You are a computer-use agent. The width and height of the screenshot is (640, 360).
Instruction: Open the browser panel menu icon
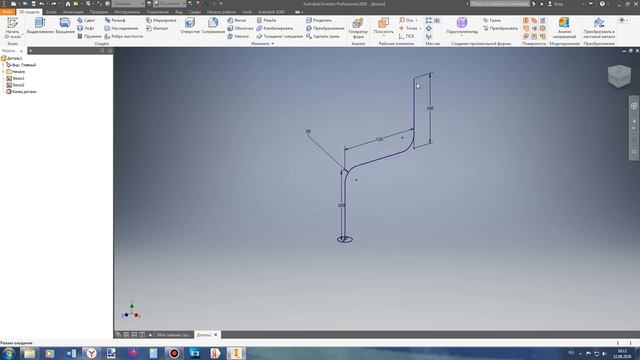109,51
